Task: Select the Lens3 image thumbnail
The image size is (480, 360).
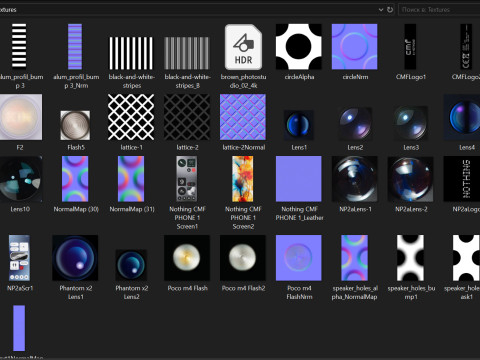Action: click(x=411, y=123)
